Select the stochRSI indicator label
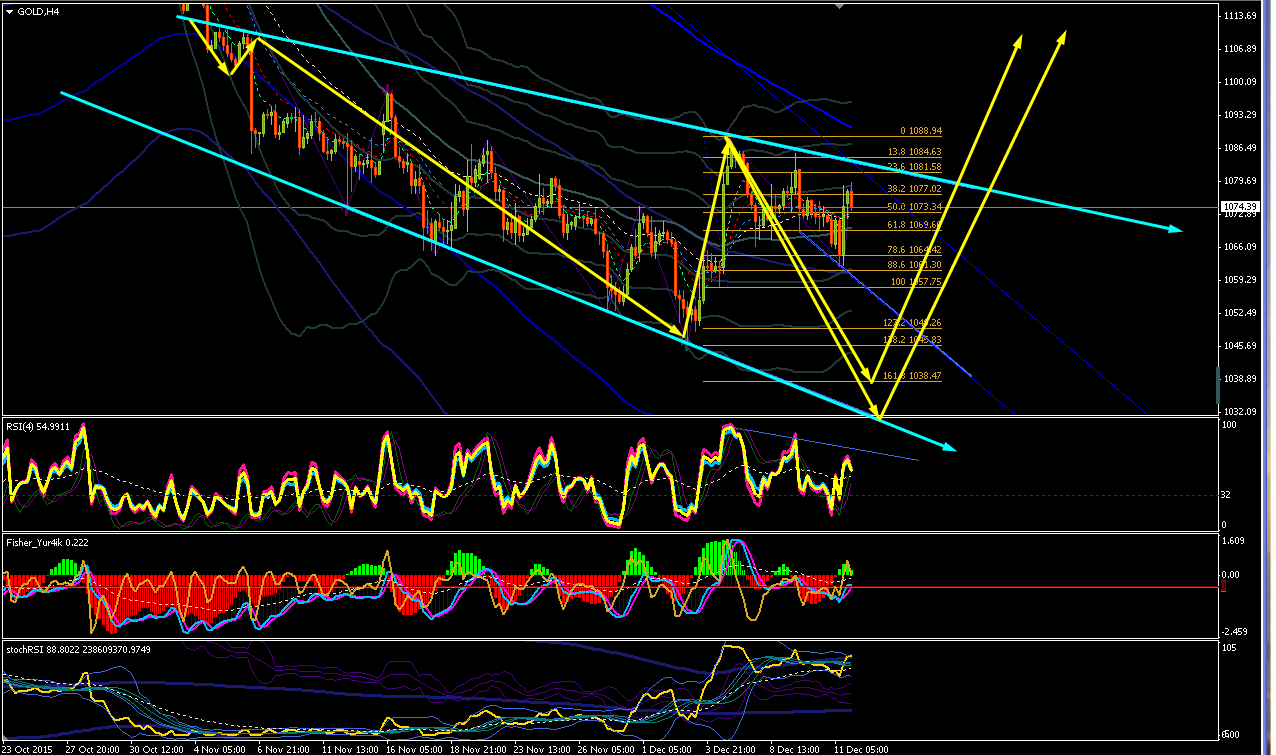The image size is (1276, 755). 24,648
